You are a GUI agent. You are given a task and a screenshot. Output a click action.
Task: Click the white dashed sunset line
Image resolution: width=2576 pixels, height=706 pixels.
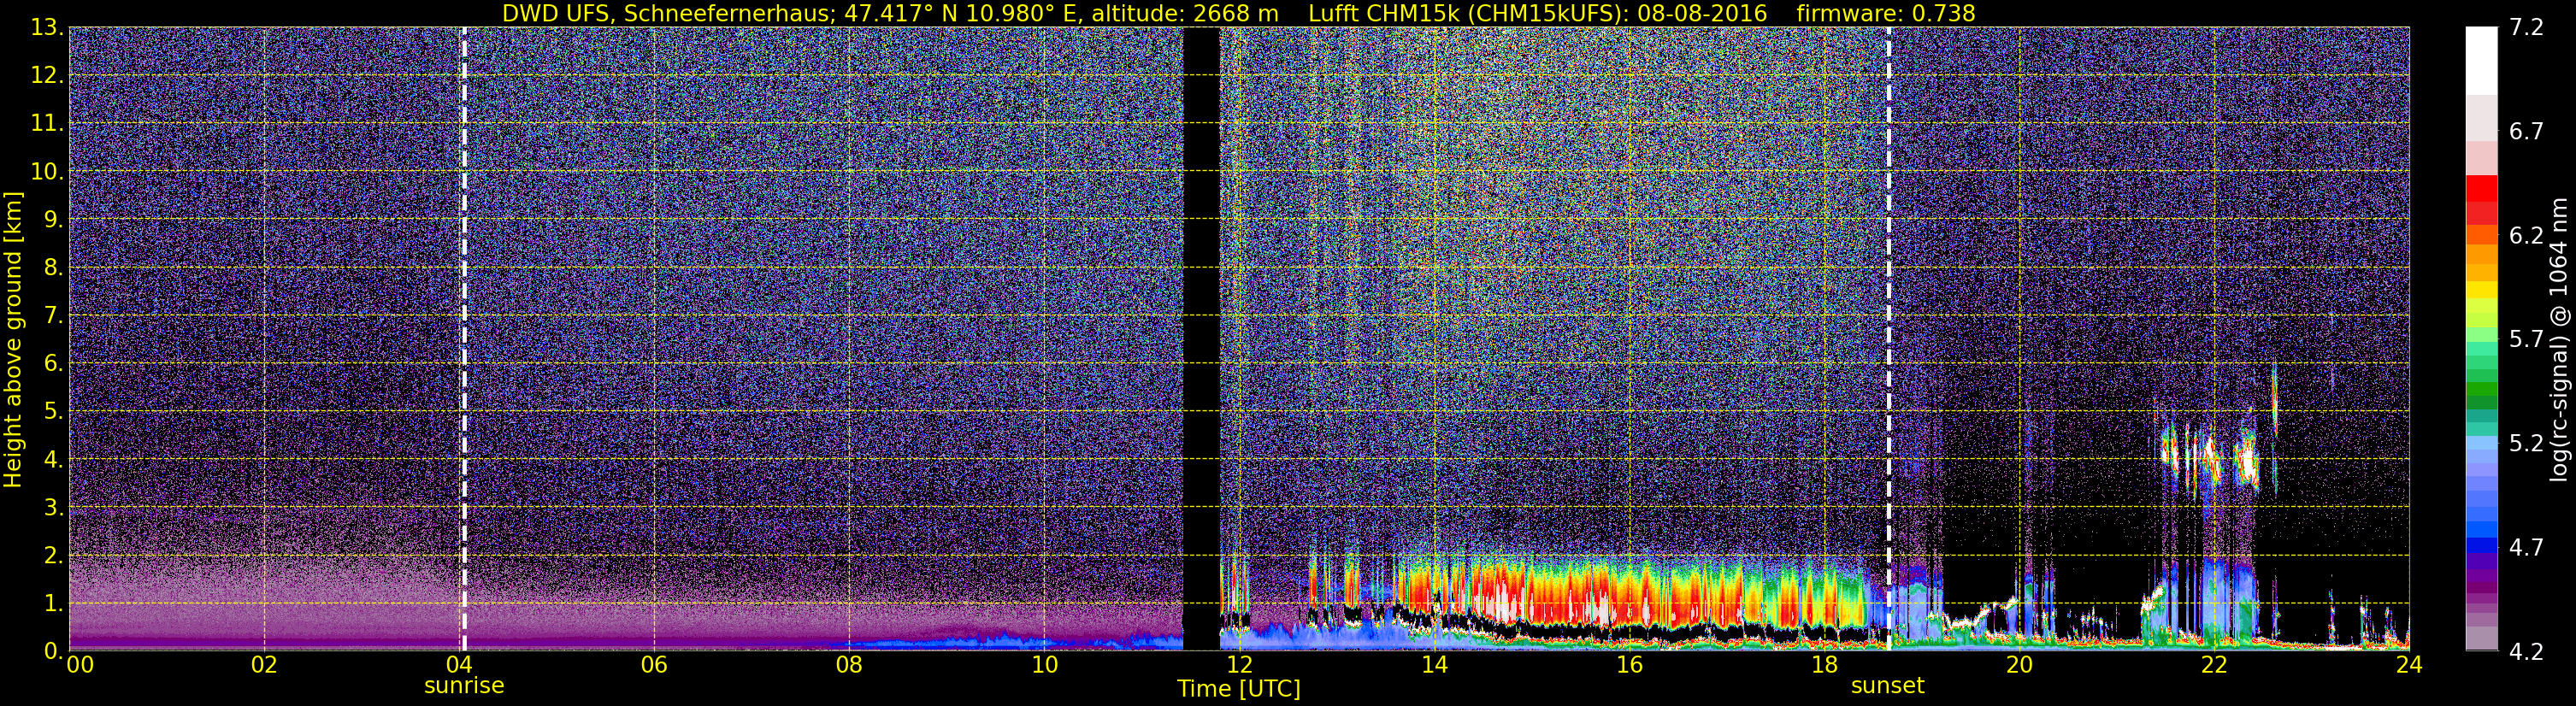[x=1888, y=339]
